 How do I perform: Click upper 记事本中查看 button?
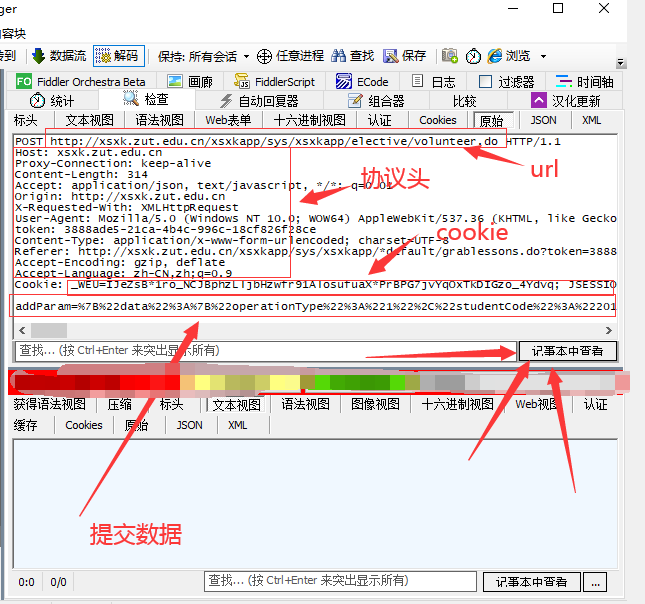568,351
